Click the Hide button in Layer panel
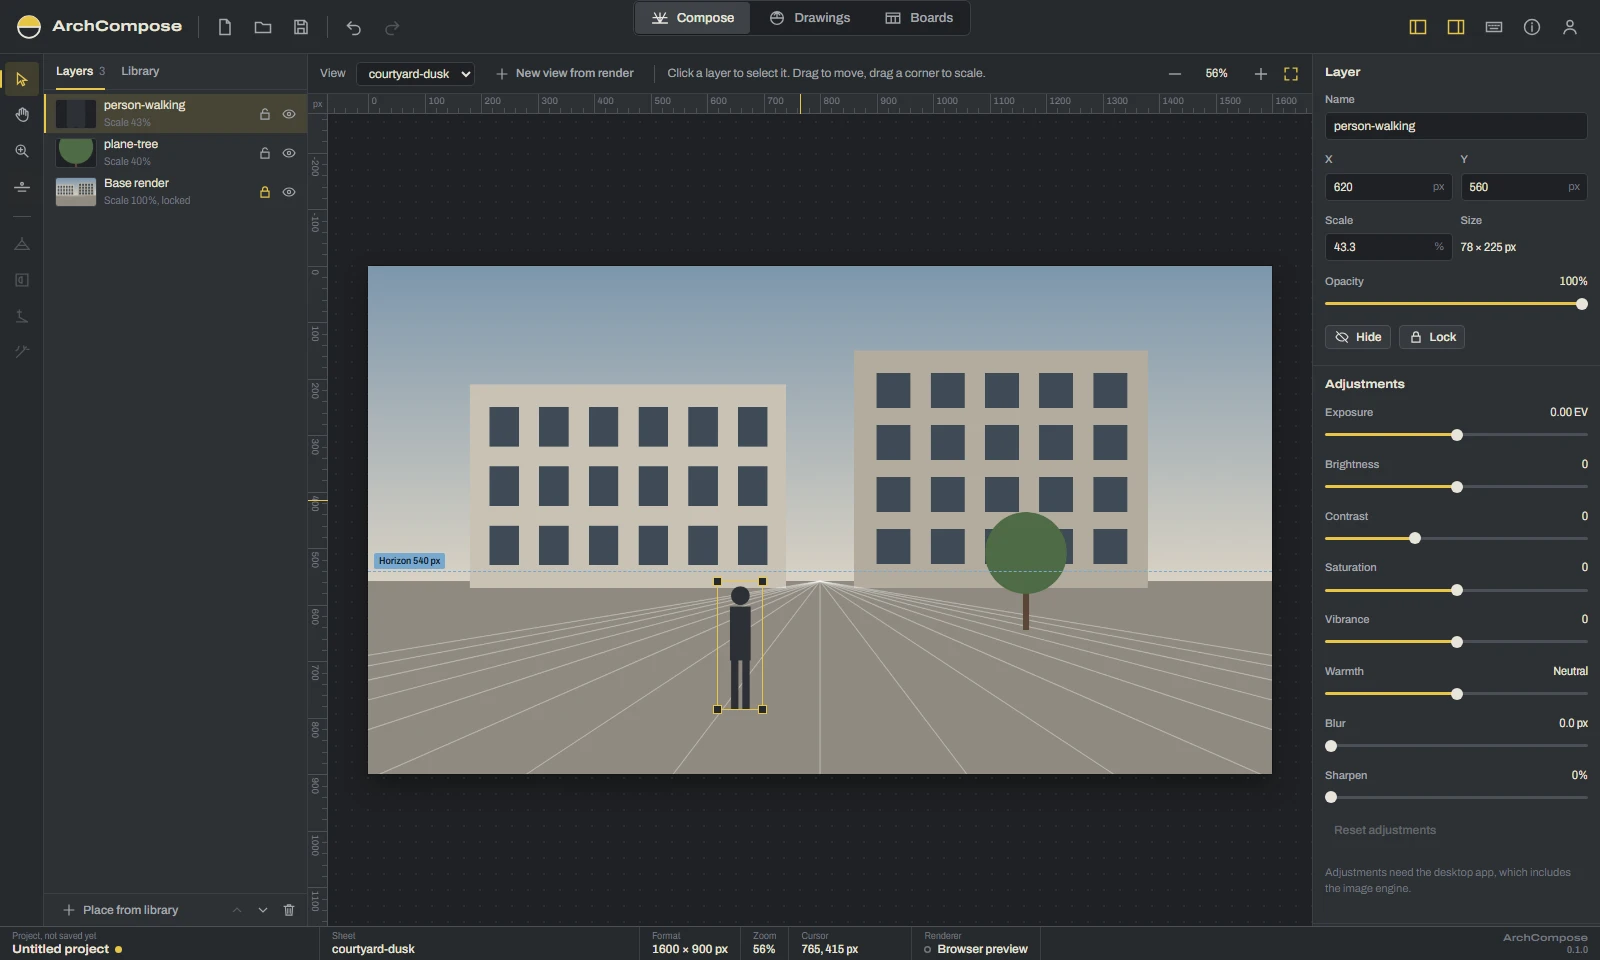Image resolution: width=1600 pixels, height=960 pixels. tap(1358, 337)
